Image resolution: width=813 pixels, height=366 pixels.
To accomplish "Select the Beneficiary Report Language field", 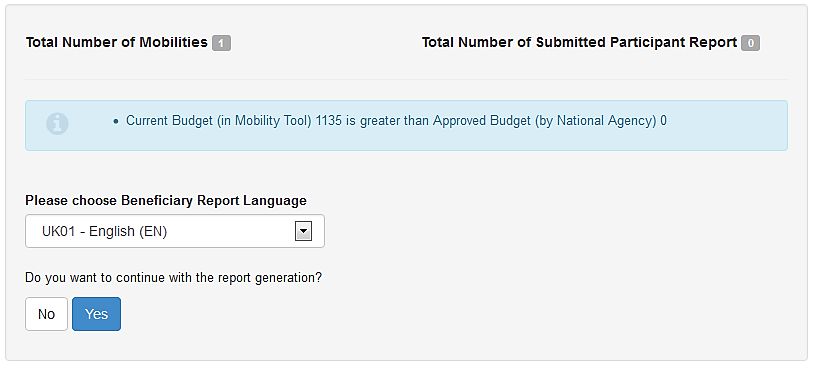I will coord(175,231).
